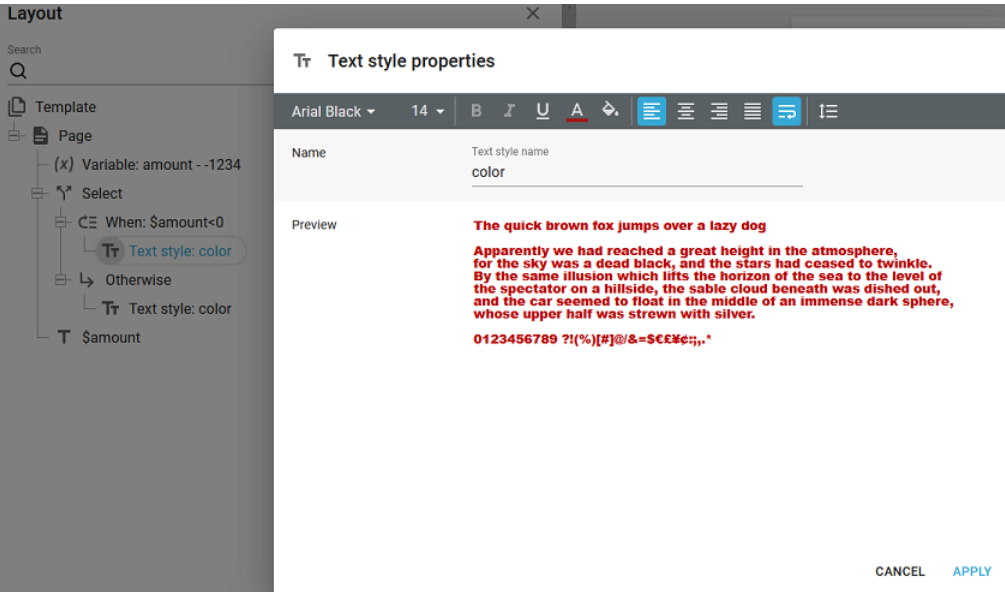Toggle the word wrap option

click(786, 111)
